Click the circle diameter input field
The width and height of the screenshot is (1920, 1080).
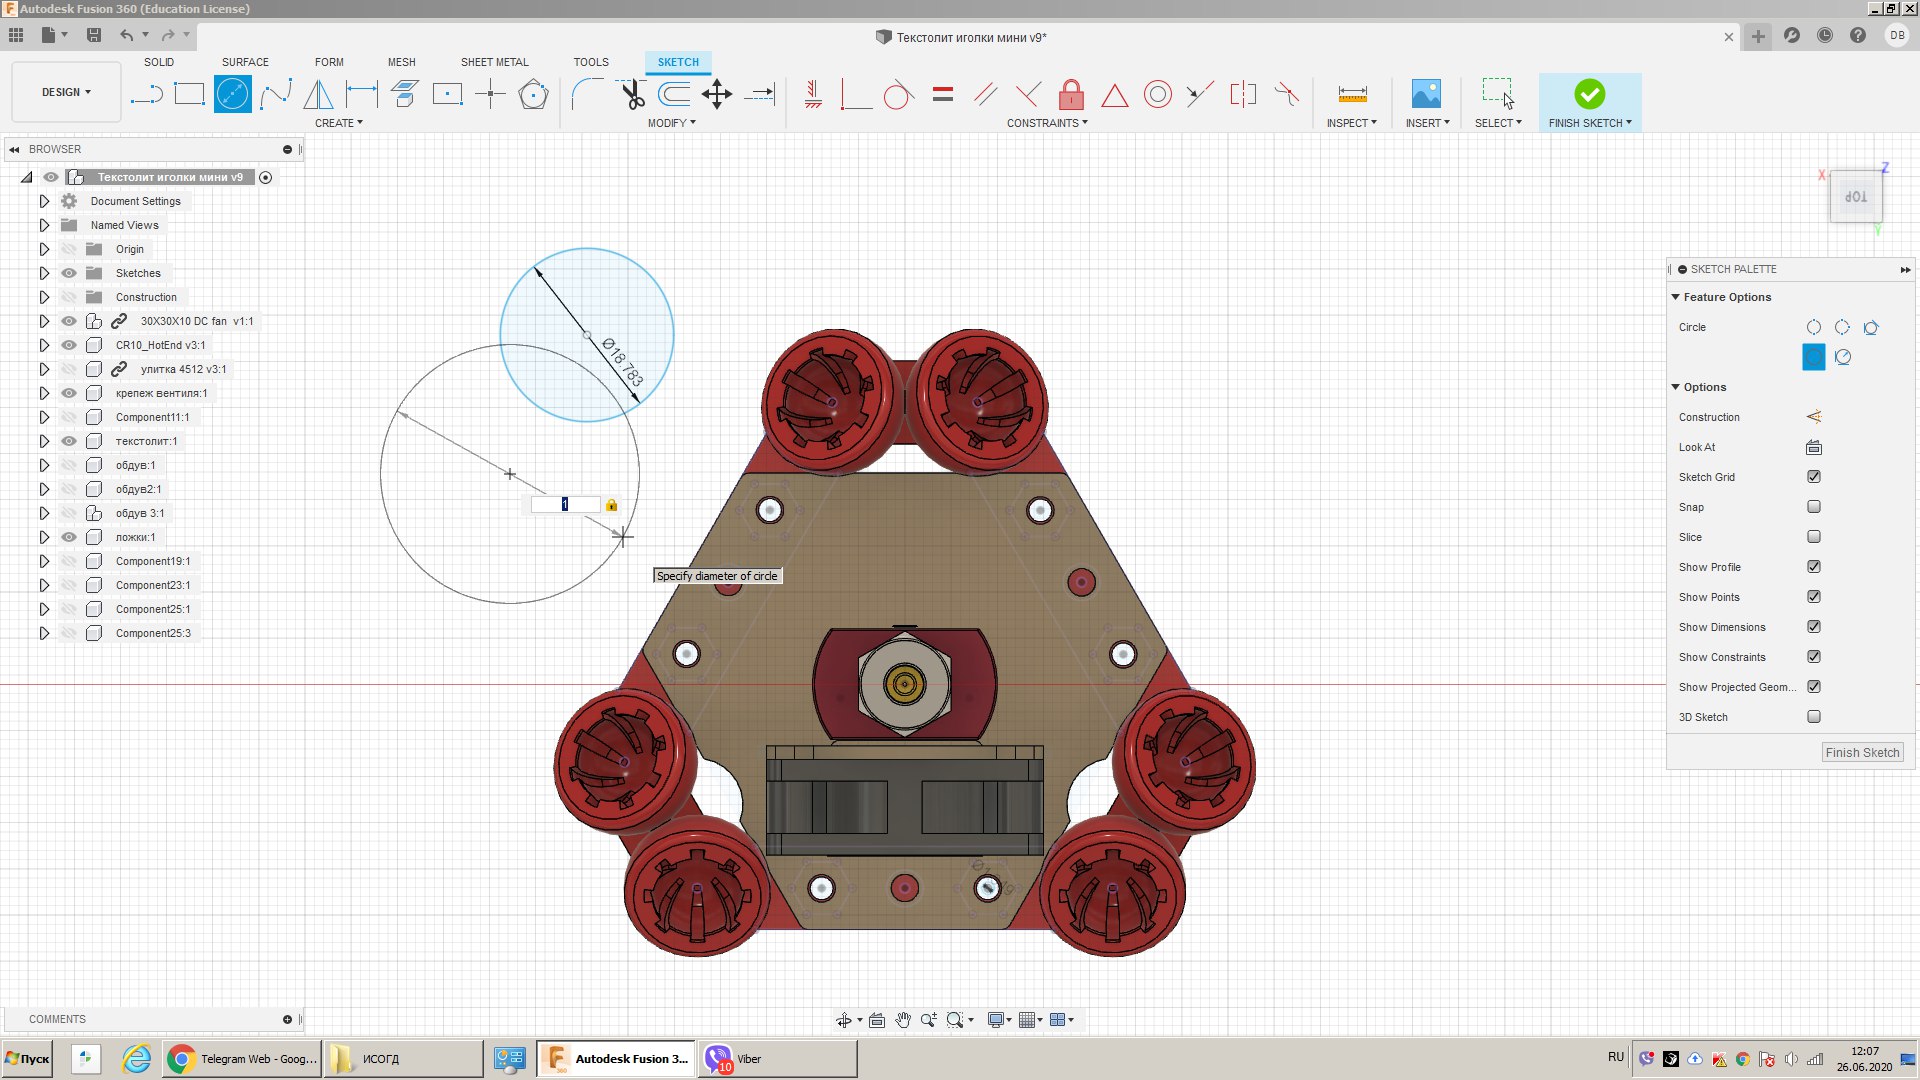565,505
